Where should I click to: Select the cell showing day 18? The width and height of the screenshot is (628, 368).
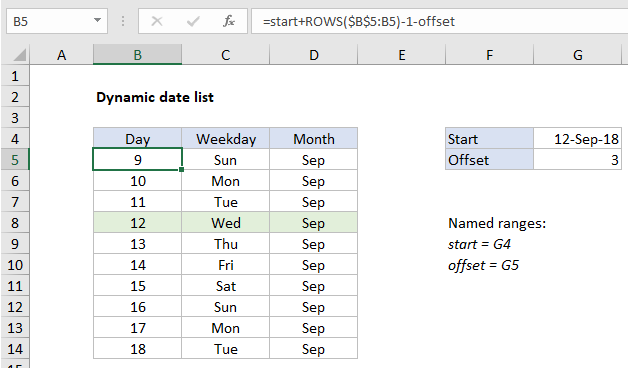[x=137, y=349]
